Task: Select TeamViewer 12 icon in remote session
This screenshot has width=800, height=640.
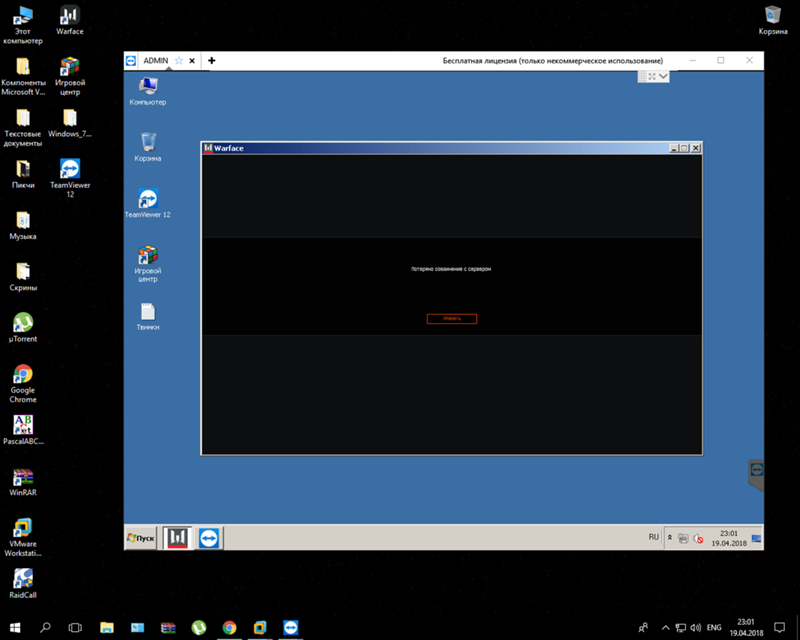Action: pos(148,204)
